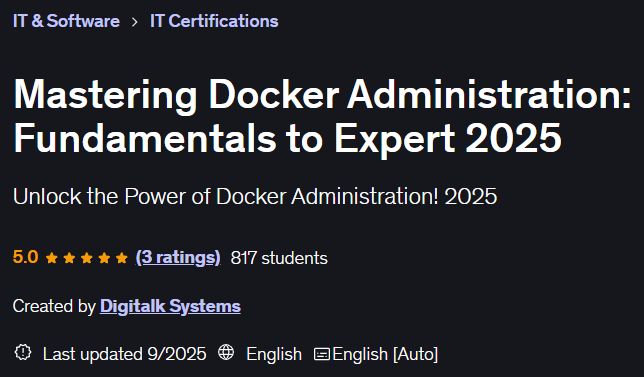Viewport: 644px width, 377px height.
Task: Click the 817 students text
Action: coord(279,258)
